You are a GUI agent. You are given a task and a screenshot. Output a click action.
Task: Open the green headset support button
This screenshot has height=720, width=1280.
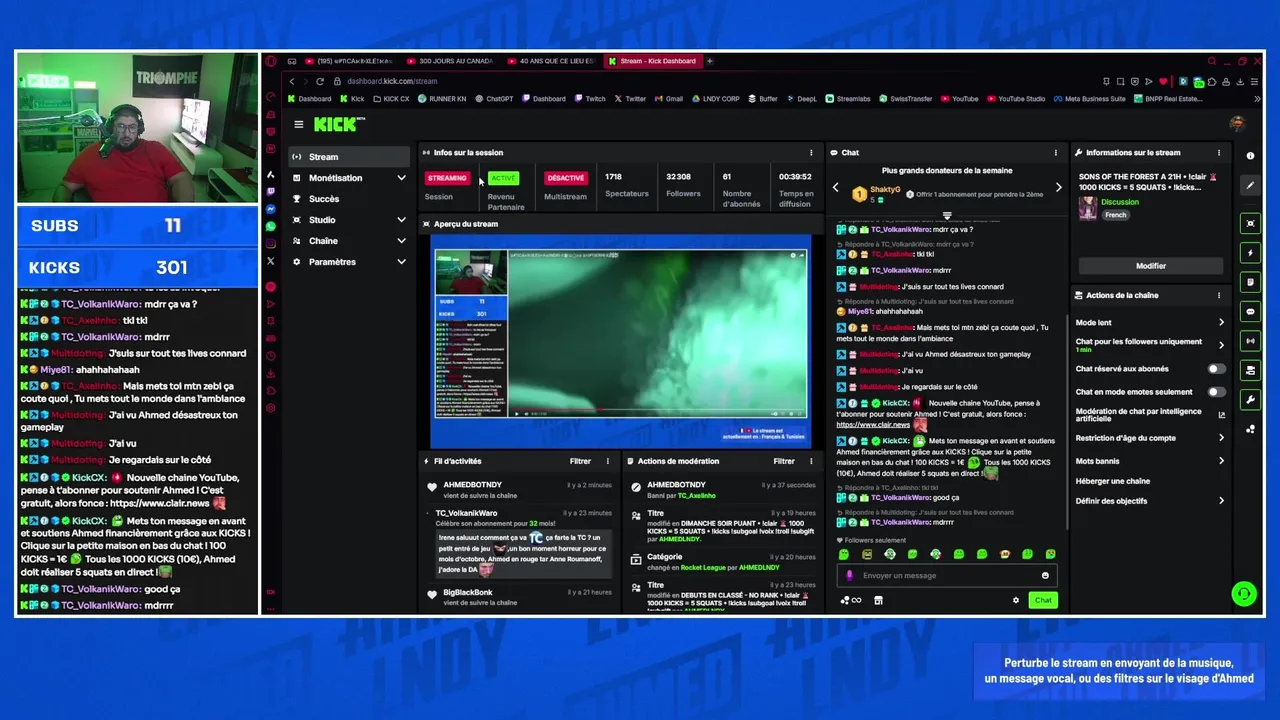pos(1243,594)
